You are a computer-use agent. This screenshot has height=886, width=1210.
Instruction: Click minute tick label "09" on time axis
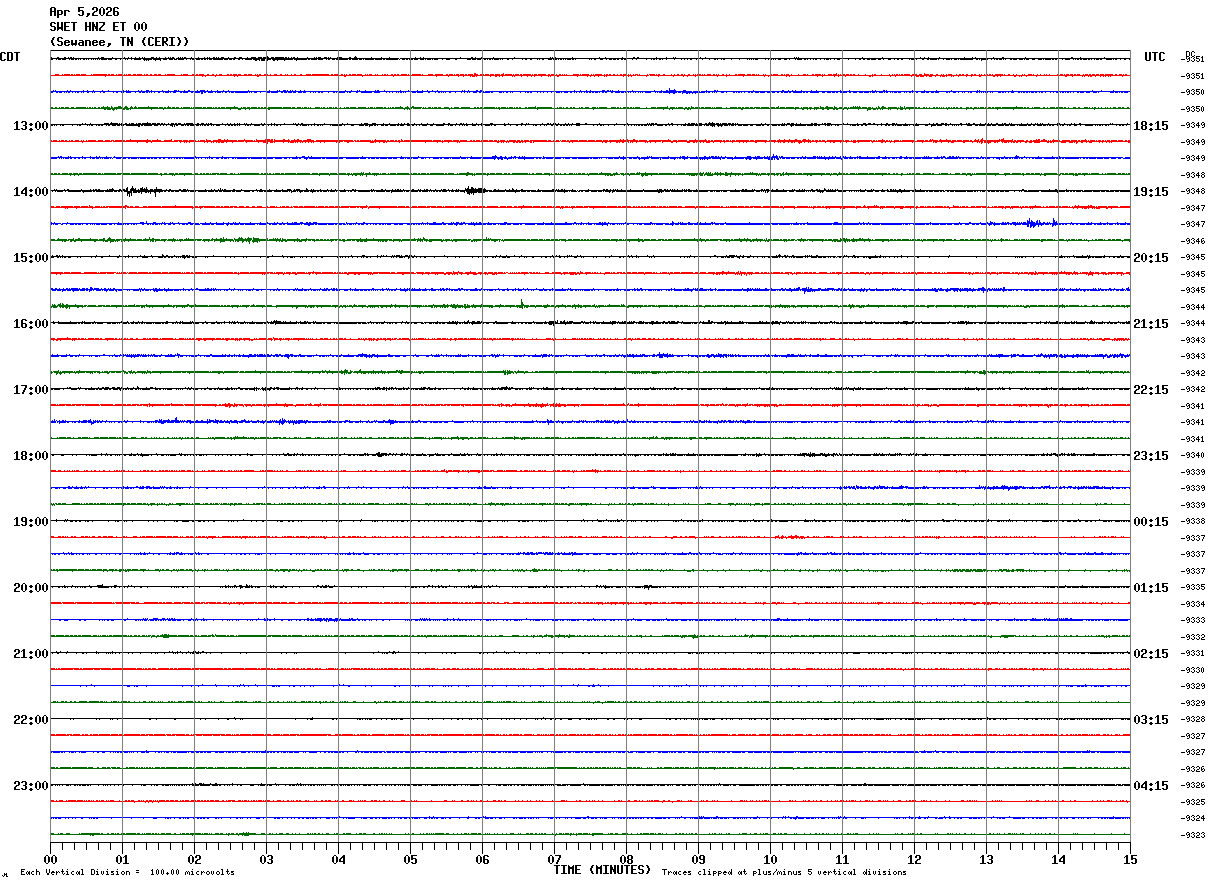[x=698, y=859]
